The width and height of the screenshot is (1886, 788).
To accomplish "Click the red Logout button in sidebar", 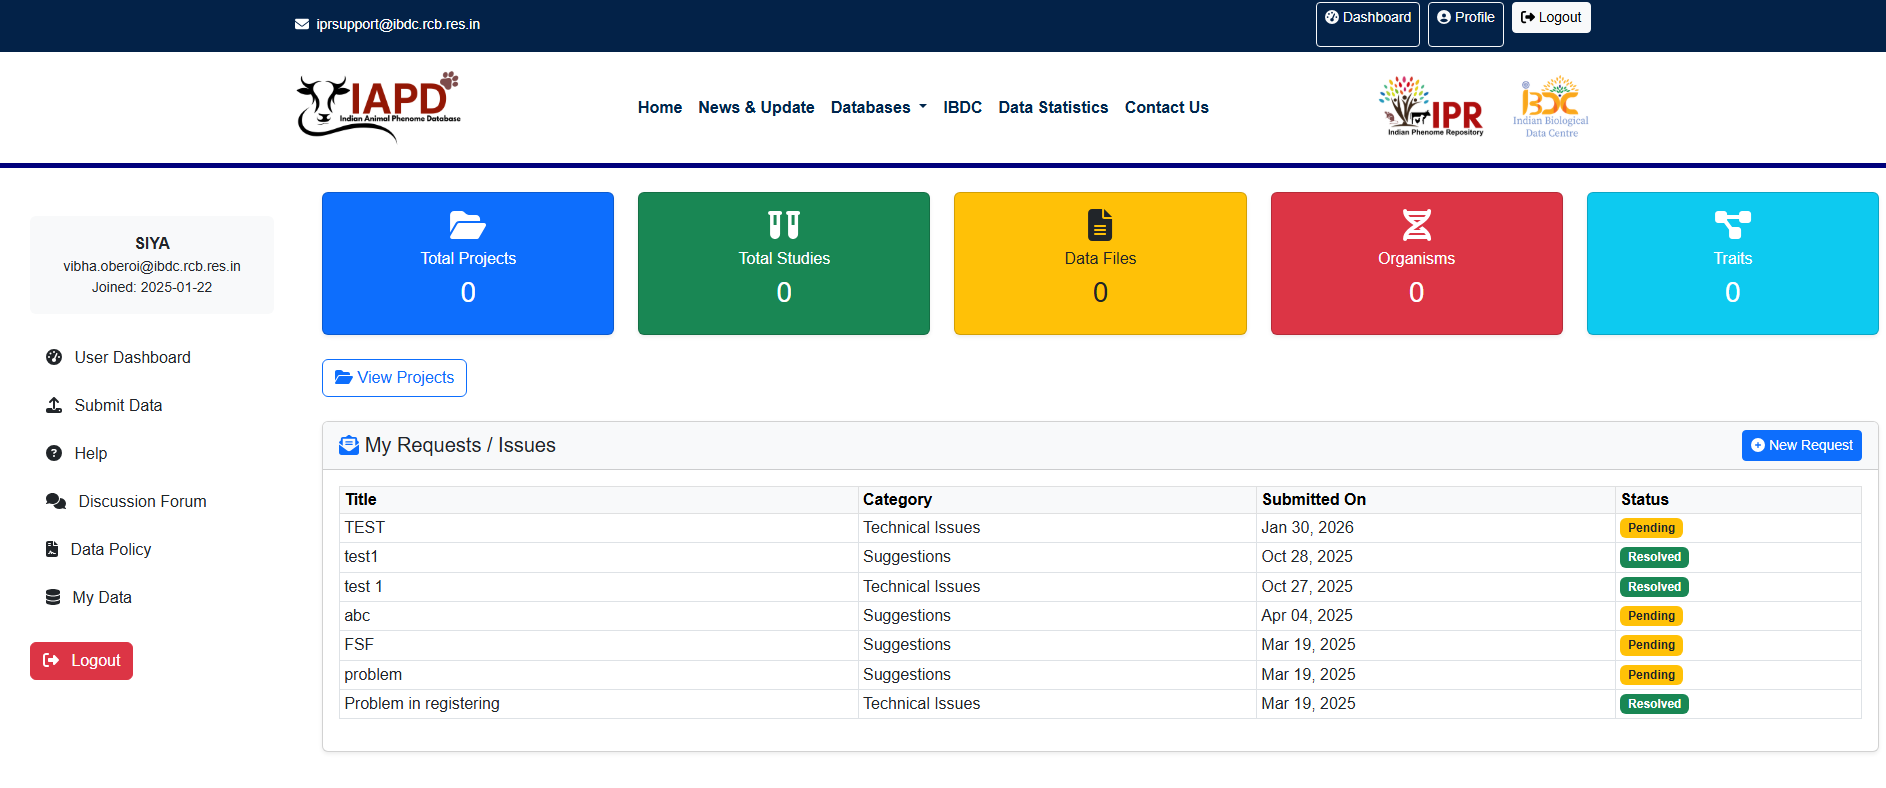I will 81,661.
